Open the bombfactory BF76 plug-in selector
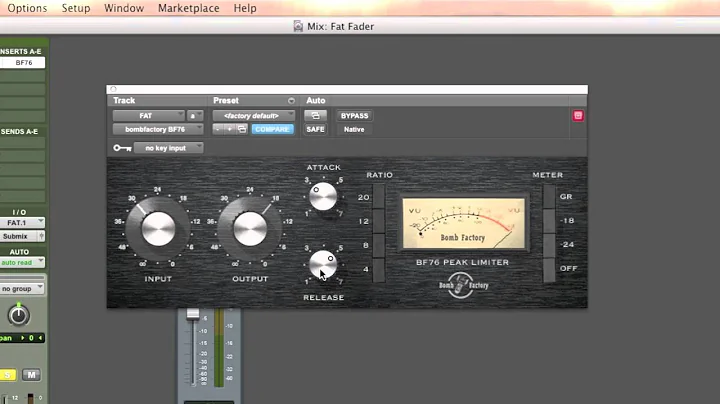Screen dimensions: 720x404 pyautogui.click(x=158, y=129)
